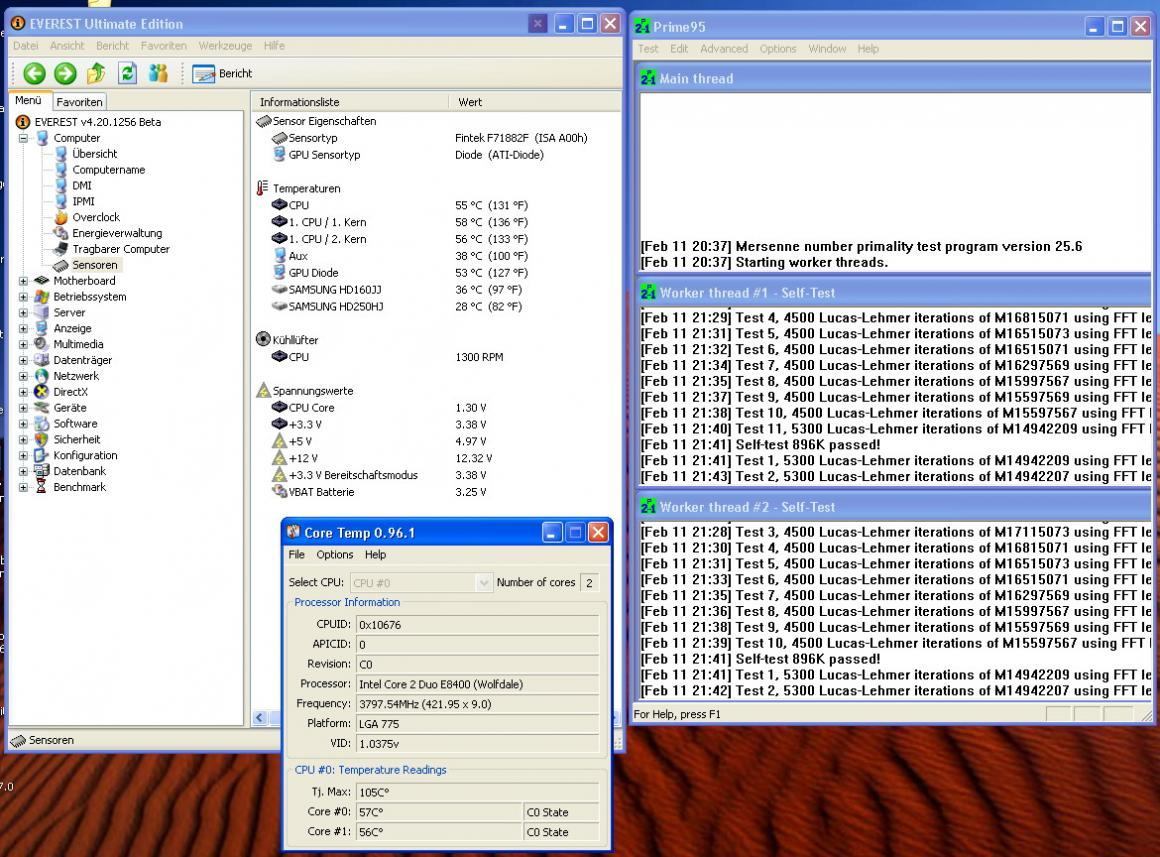The width and height of the screenshot is (1160, 857).
Task: Select the Sensortyp row
Action: tap(436, 138)
